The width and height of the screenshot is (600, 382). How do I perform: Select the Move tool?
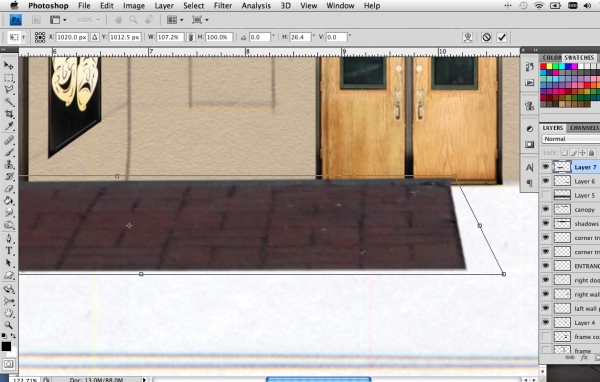[x=8, y=65]
